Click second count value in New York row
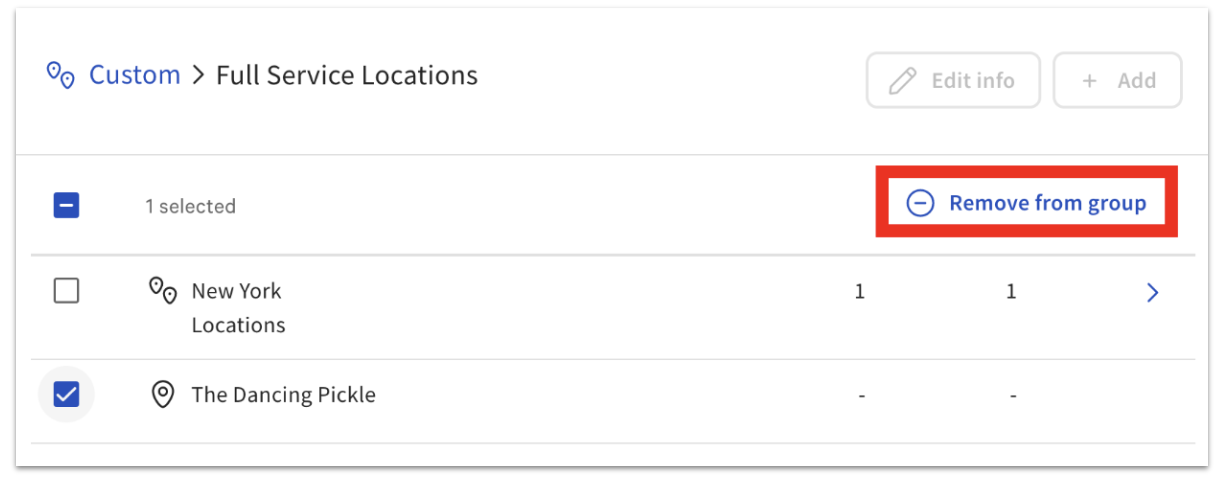1226x486 pixels. [1011, 292]
